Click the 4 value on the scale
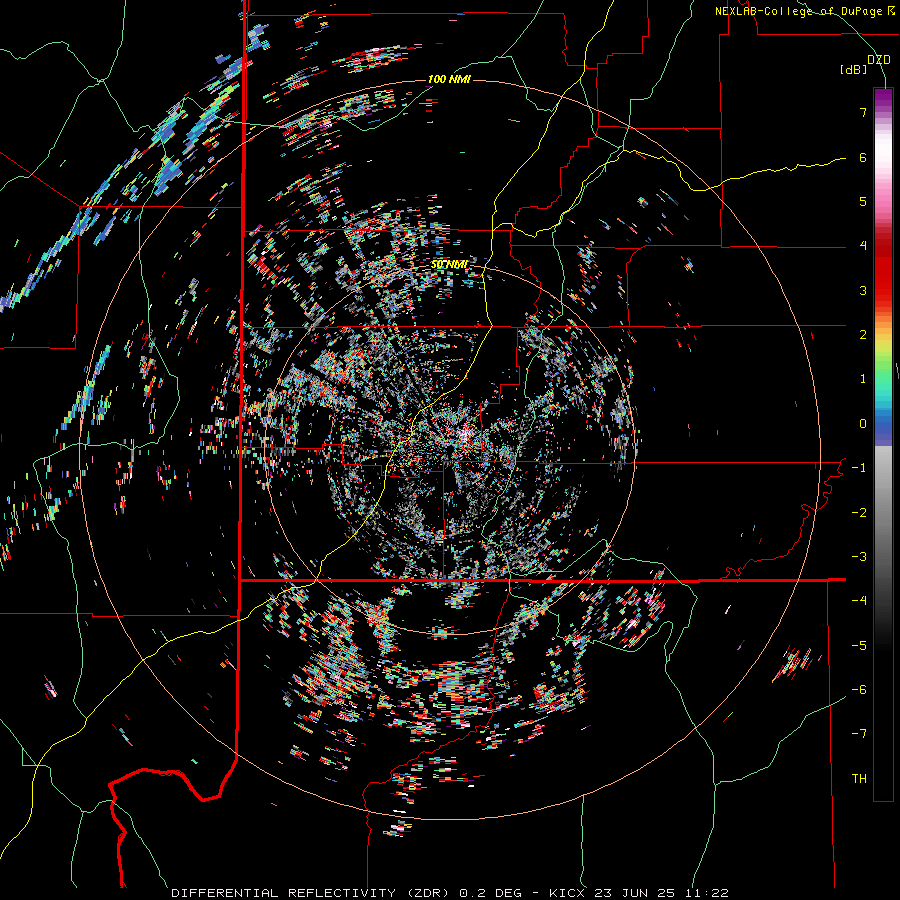 (863, 246)
